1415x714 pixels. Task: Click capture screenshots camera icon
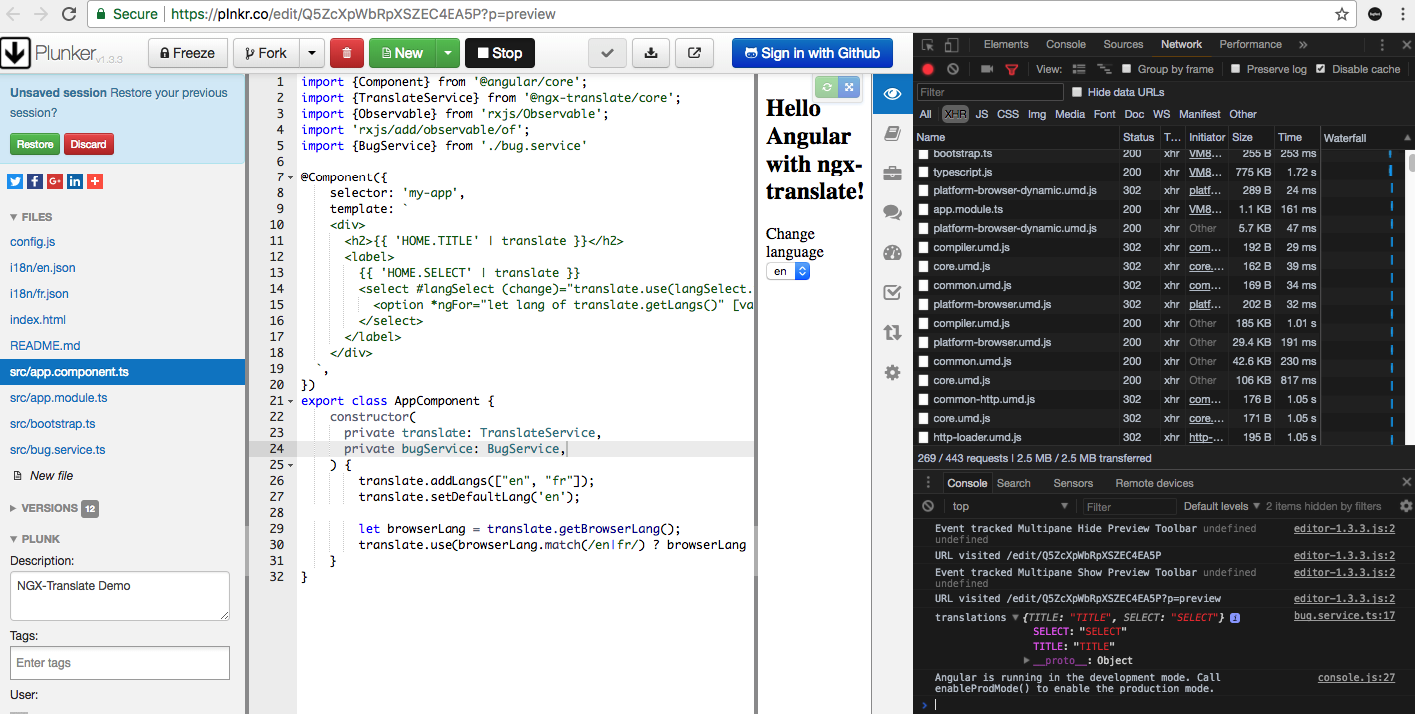[987, 69]
